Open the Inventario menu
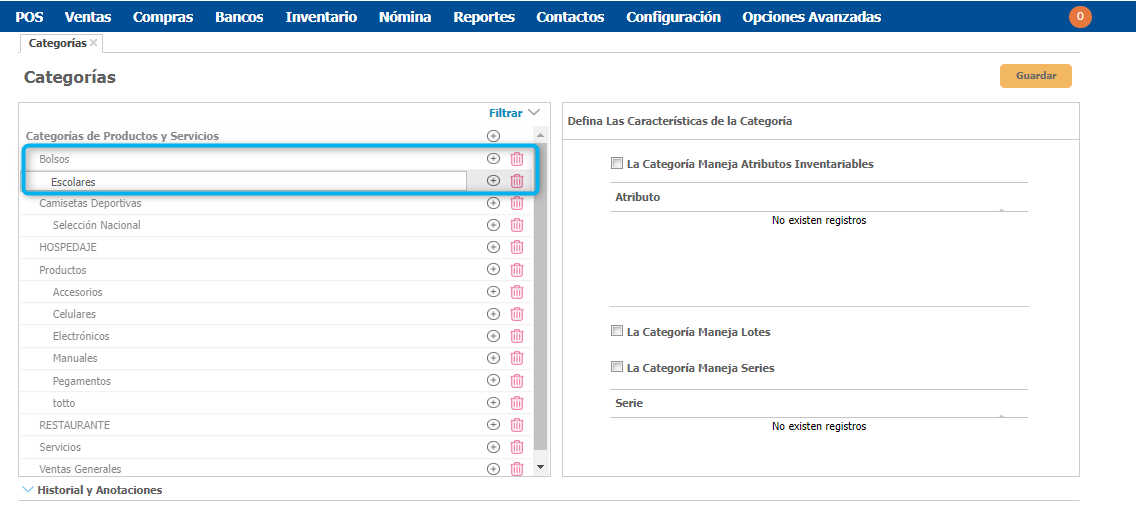This screenshot has width=1136, height=505. pyautogui.click(x=321, y=17)
